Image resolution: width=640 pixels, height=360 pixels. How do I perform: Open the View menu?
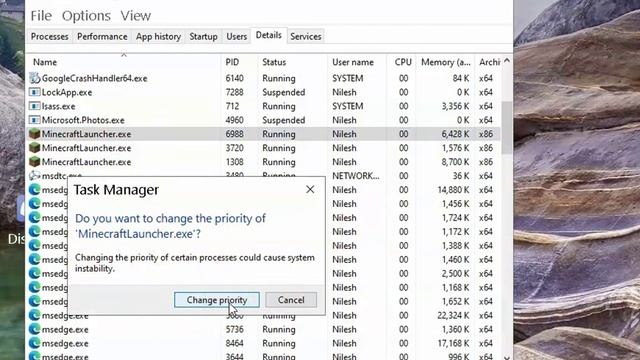[136, 16]
